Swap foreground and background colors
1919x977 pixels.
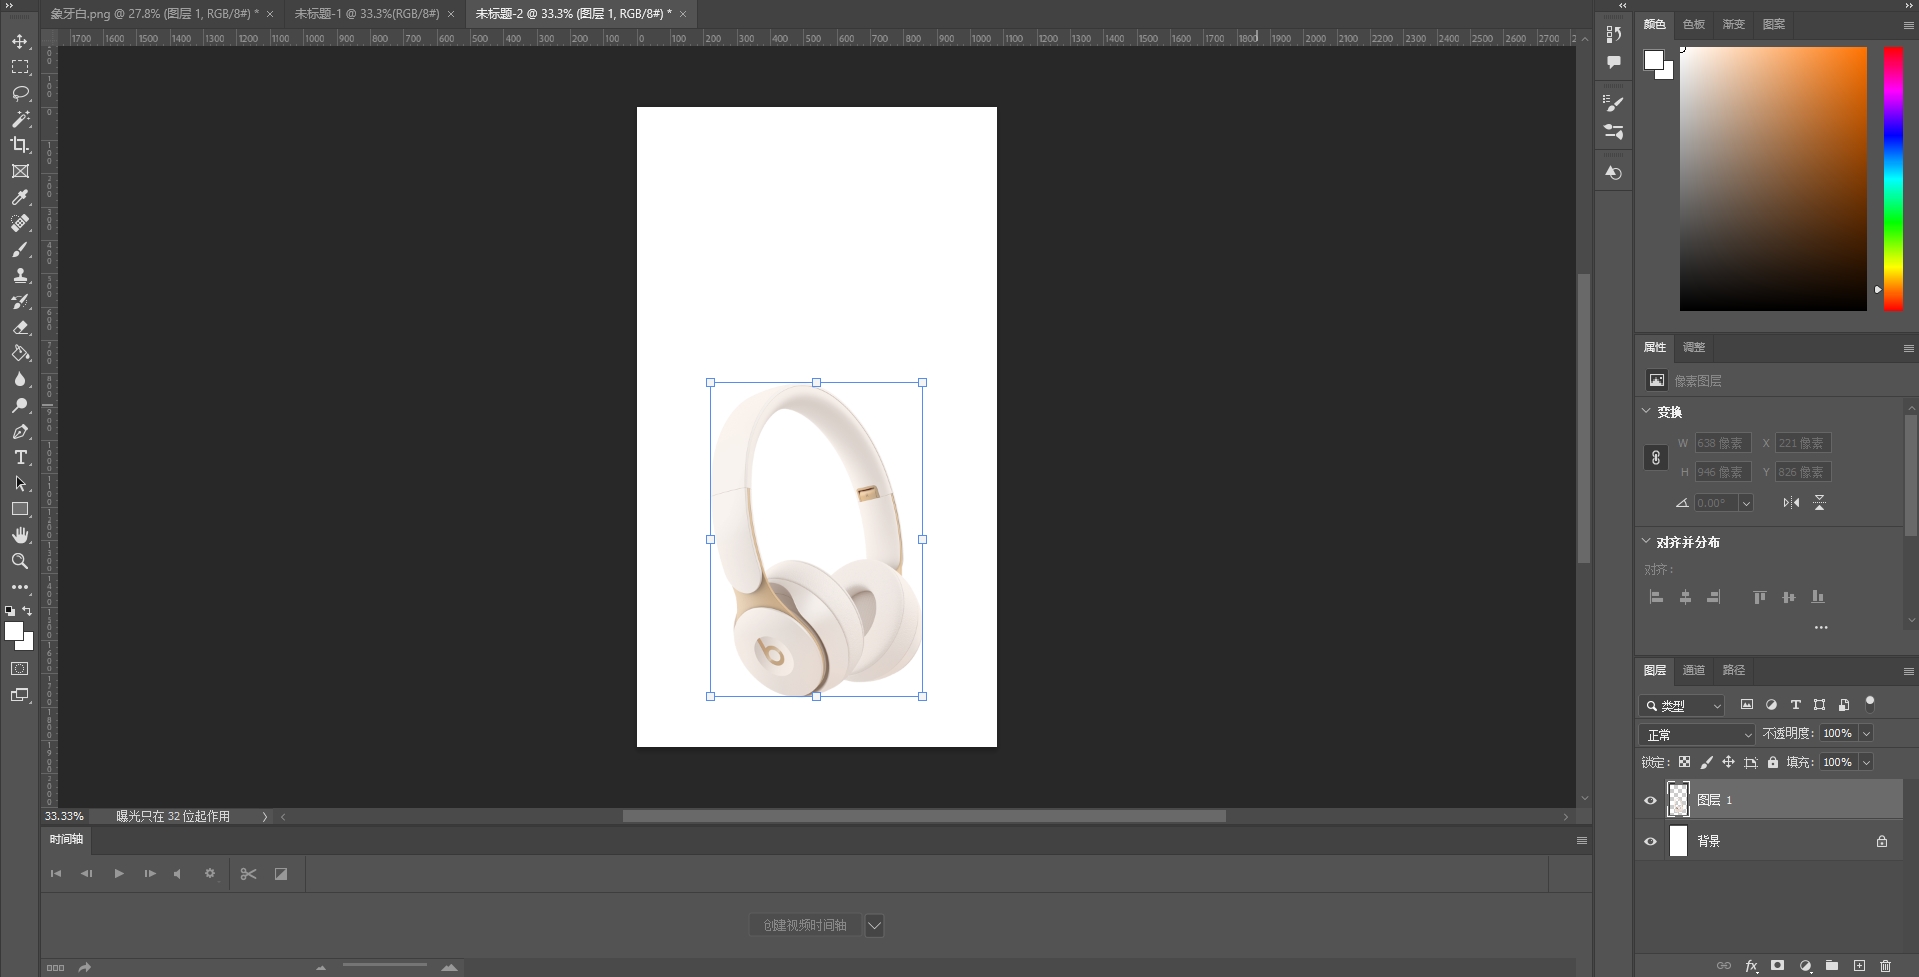(28, 611)
